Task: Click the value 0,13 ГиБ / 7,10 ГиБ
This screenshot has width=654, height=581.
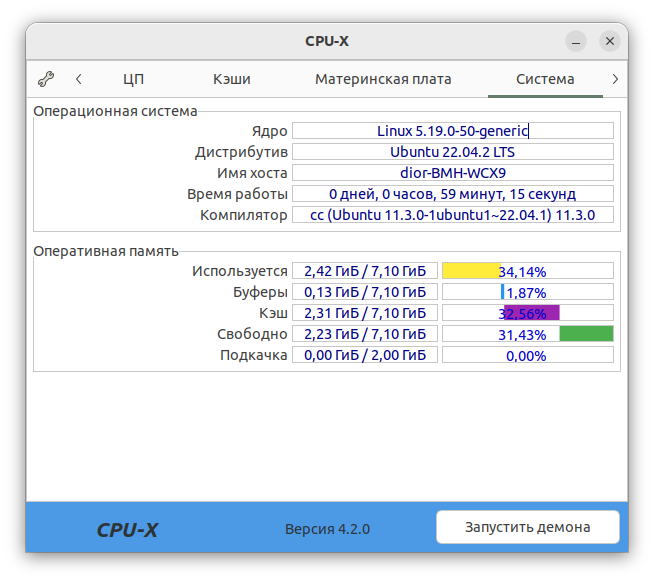Action: (365, 292)
